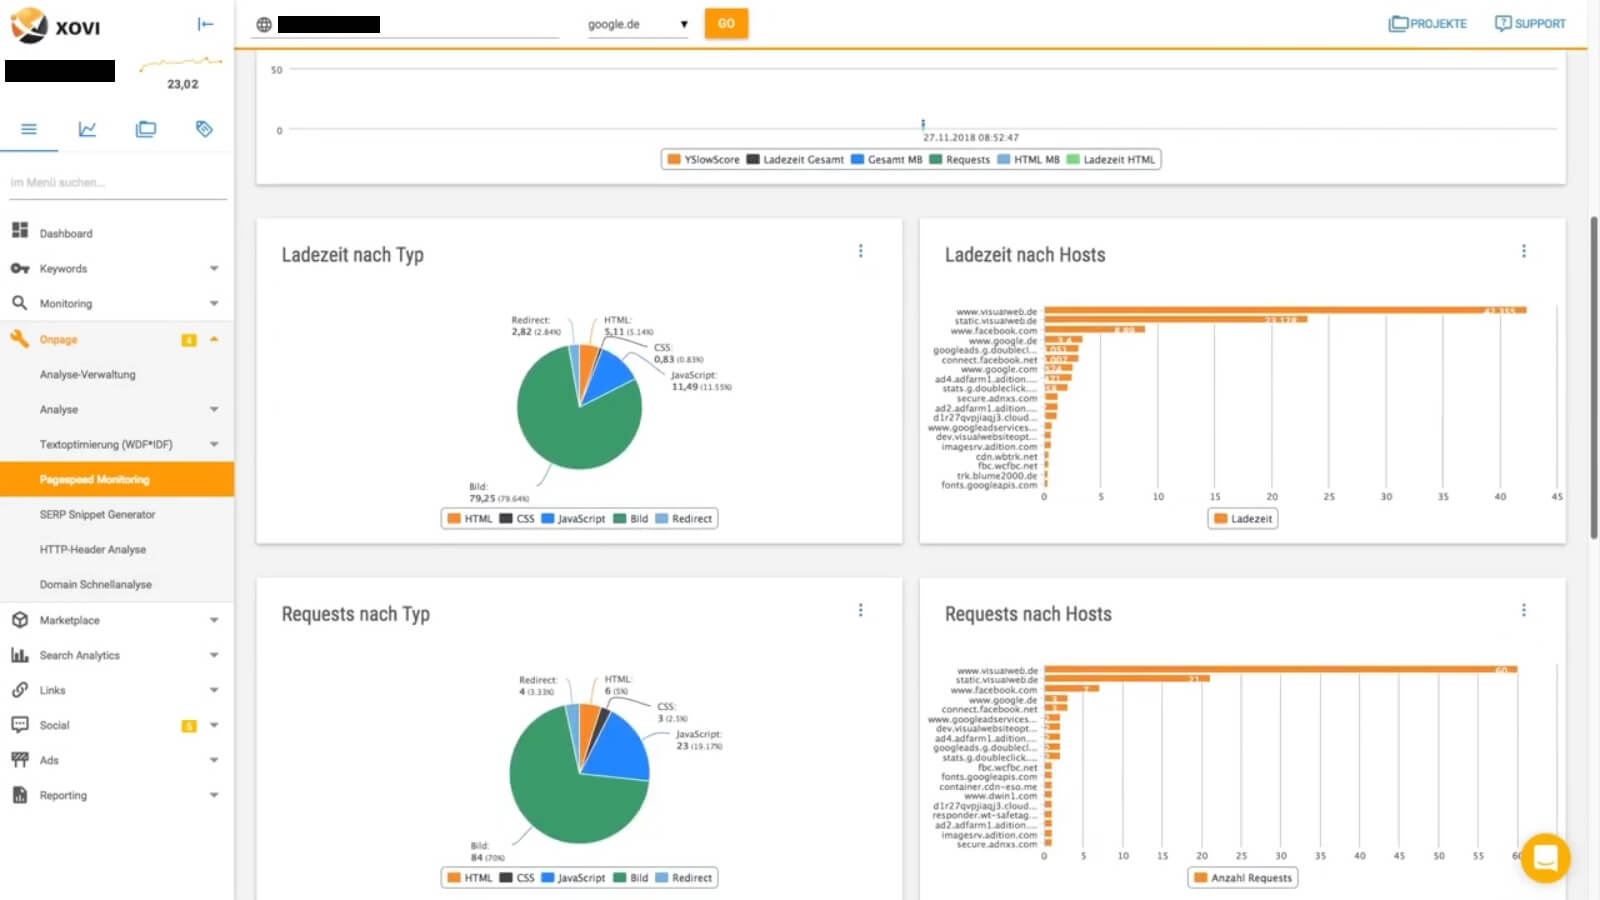The width and height of the screenshot is (1600, 900).
Task: Click the menu search input field
Action: 115,183
